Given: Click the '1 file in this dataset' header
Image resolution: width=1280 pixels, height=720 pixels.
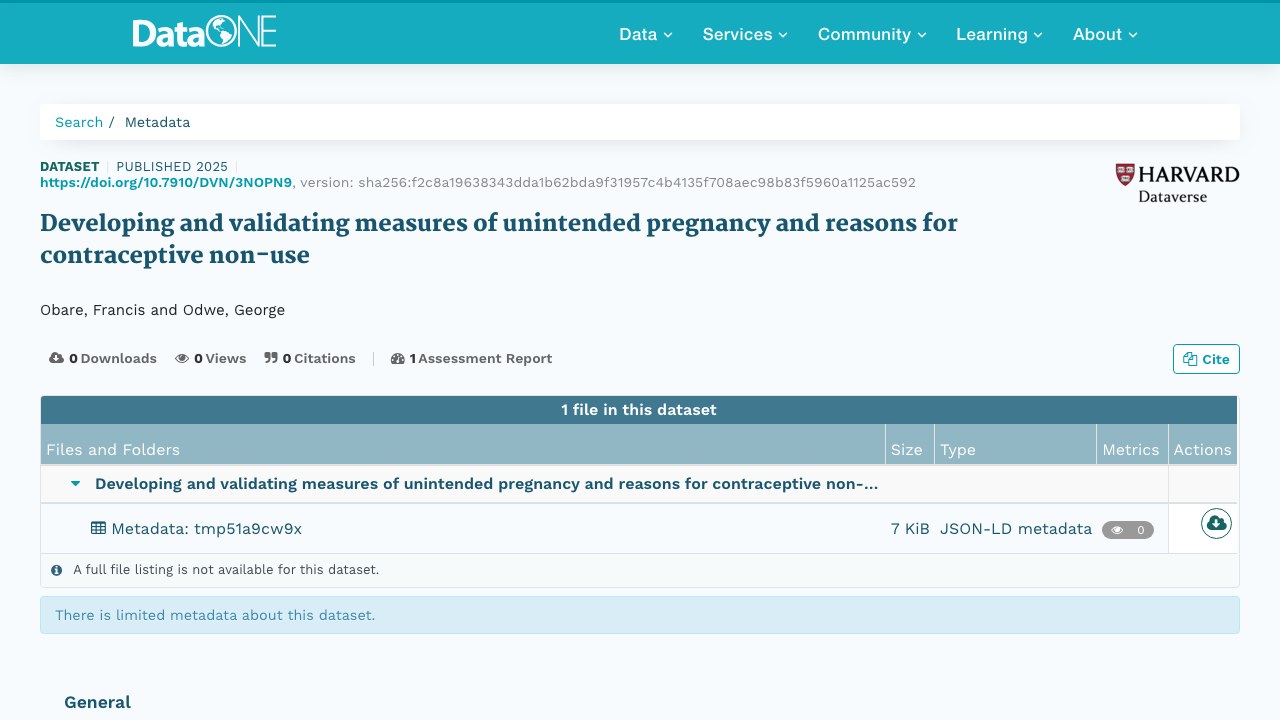Looking at the screenshot, I should tap(639, 410).
